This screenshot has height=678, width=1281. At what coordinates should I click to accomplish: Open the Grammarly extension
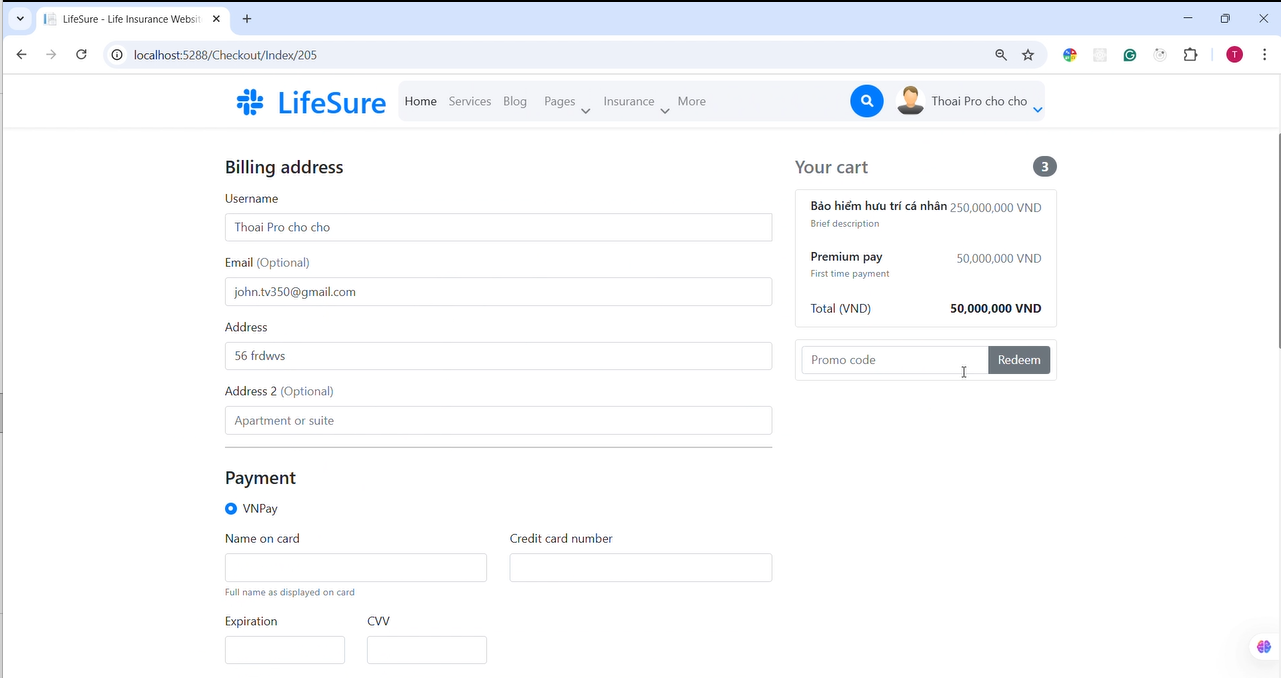1130,55
